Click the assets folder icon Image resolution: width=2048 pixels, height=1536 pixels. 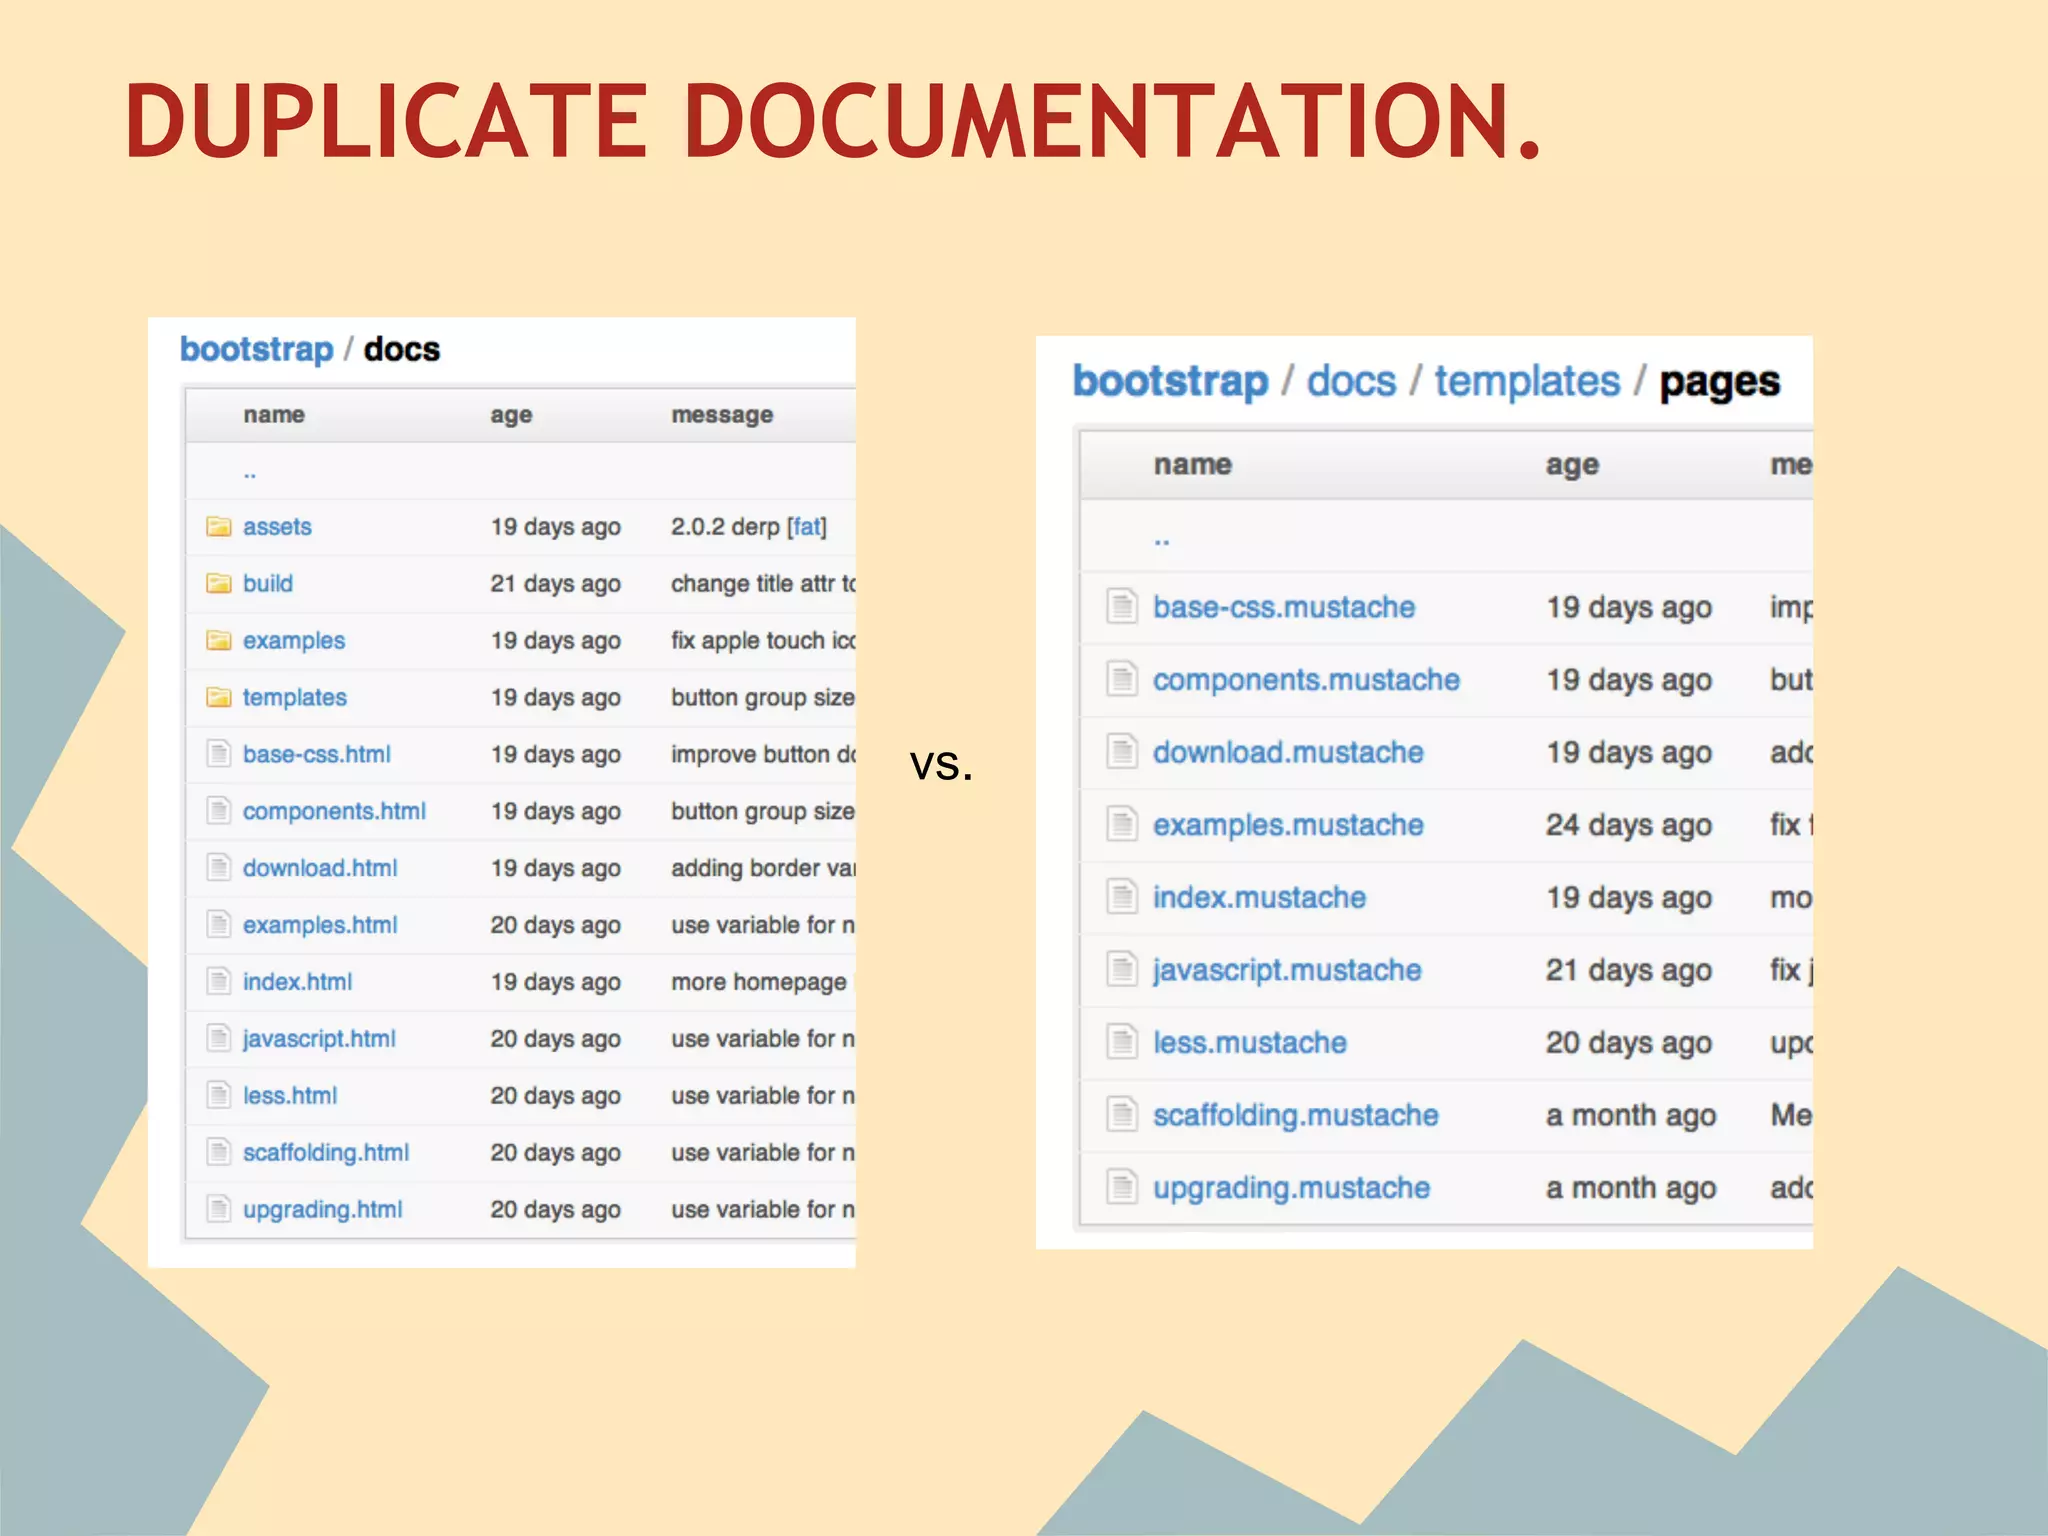(x=218, y=526)
